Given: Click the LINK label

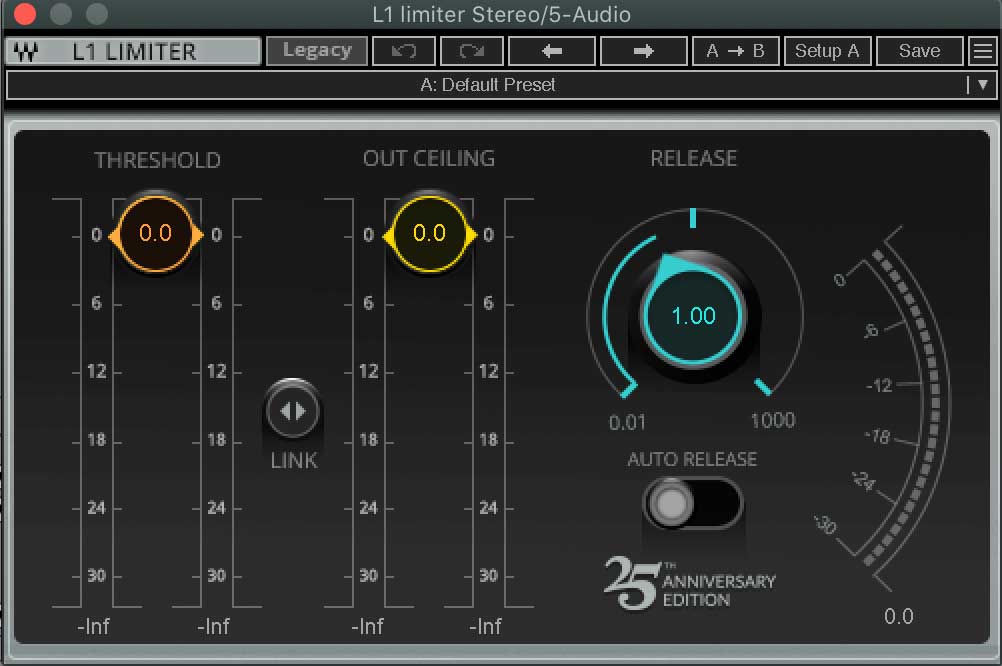Looking at the screenshot, I should [294, 461].
